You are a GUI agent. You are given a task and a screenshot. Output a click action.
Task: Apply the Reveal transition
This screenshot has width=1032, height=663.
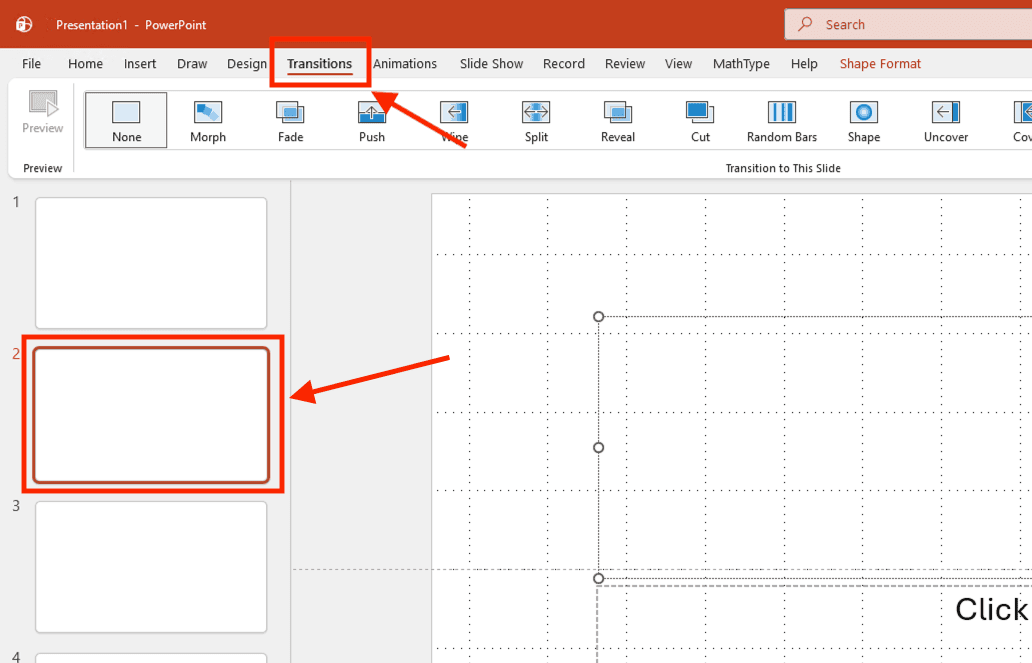click(x=618, y=122)
